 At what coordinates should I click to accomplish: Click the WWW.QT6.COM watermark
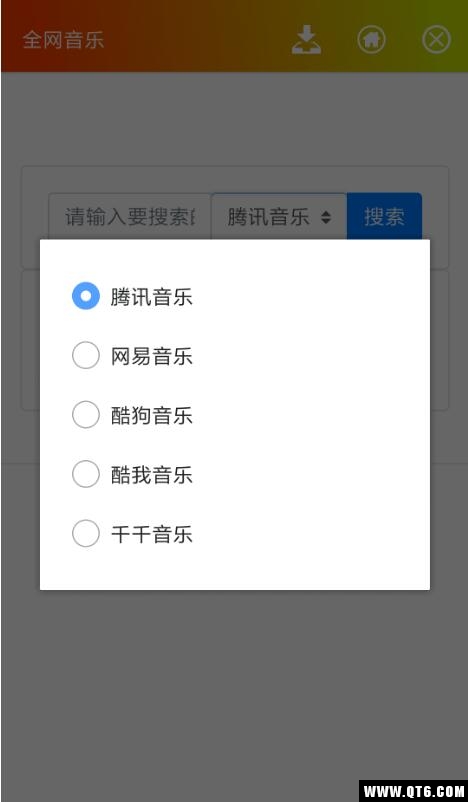(413, 791)
